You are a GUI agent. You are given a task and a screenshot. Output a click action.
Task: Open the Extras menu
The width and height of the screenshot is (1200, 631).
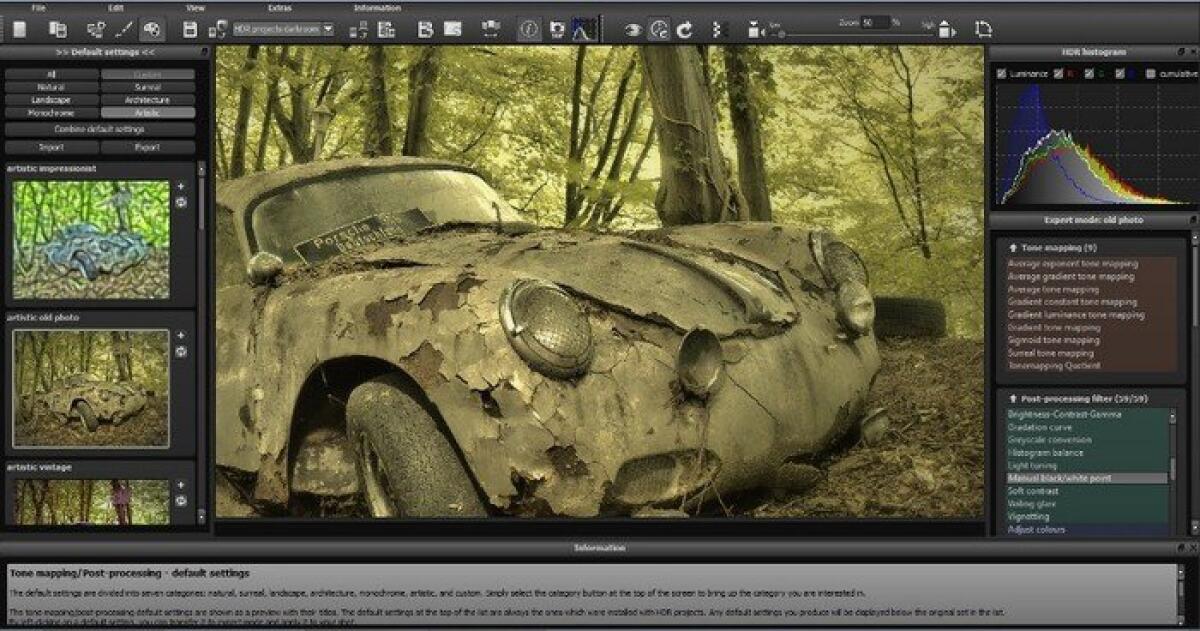coord(279,7)
